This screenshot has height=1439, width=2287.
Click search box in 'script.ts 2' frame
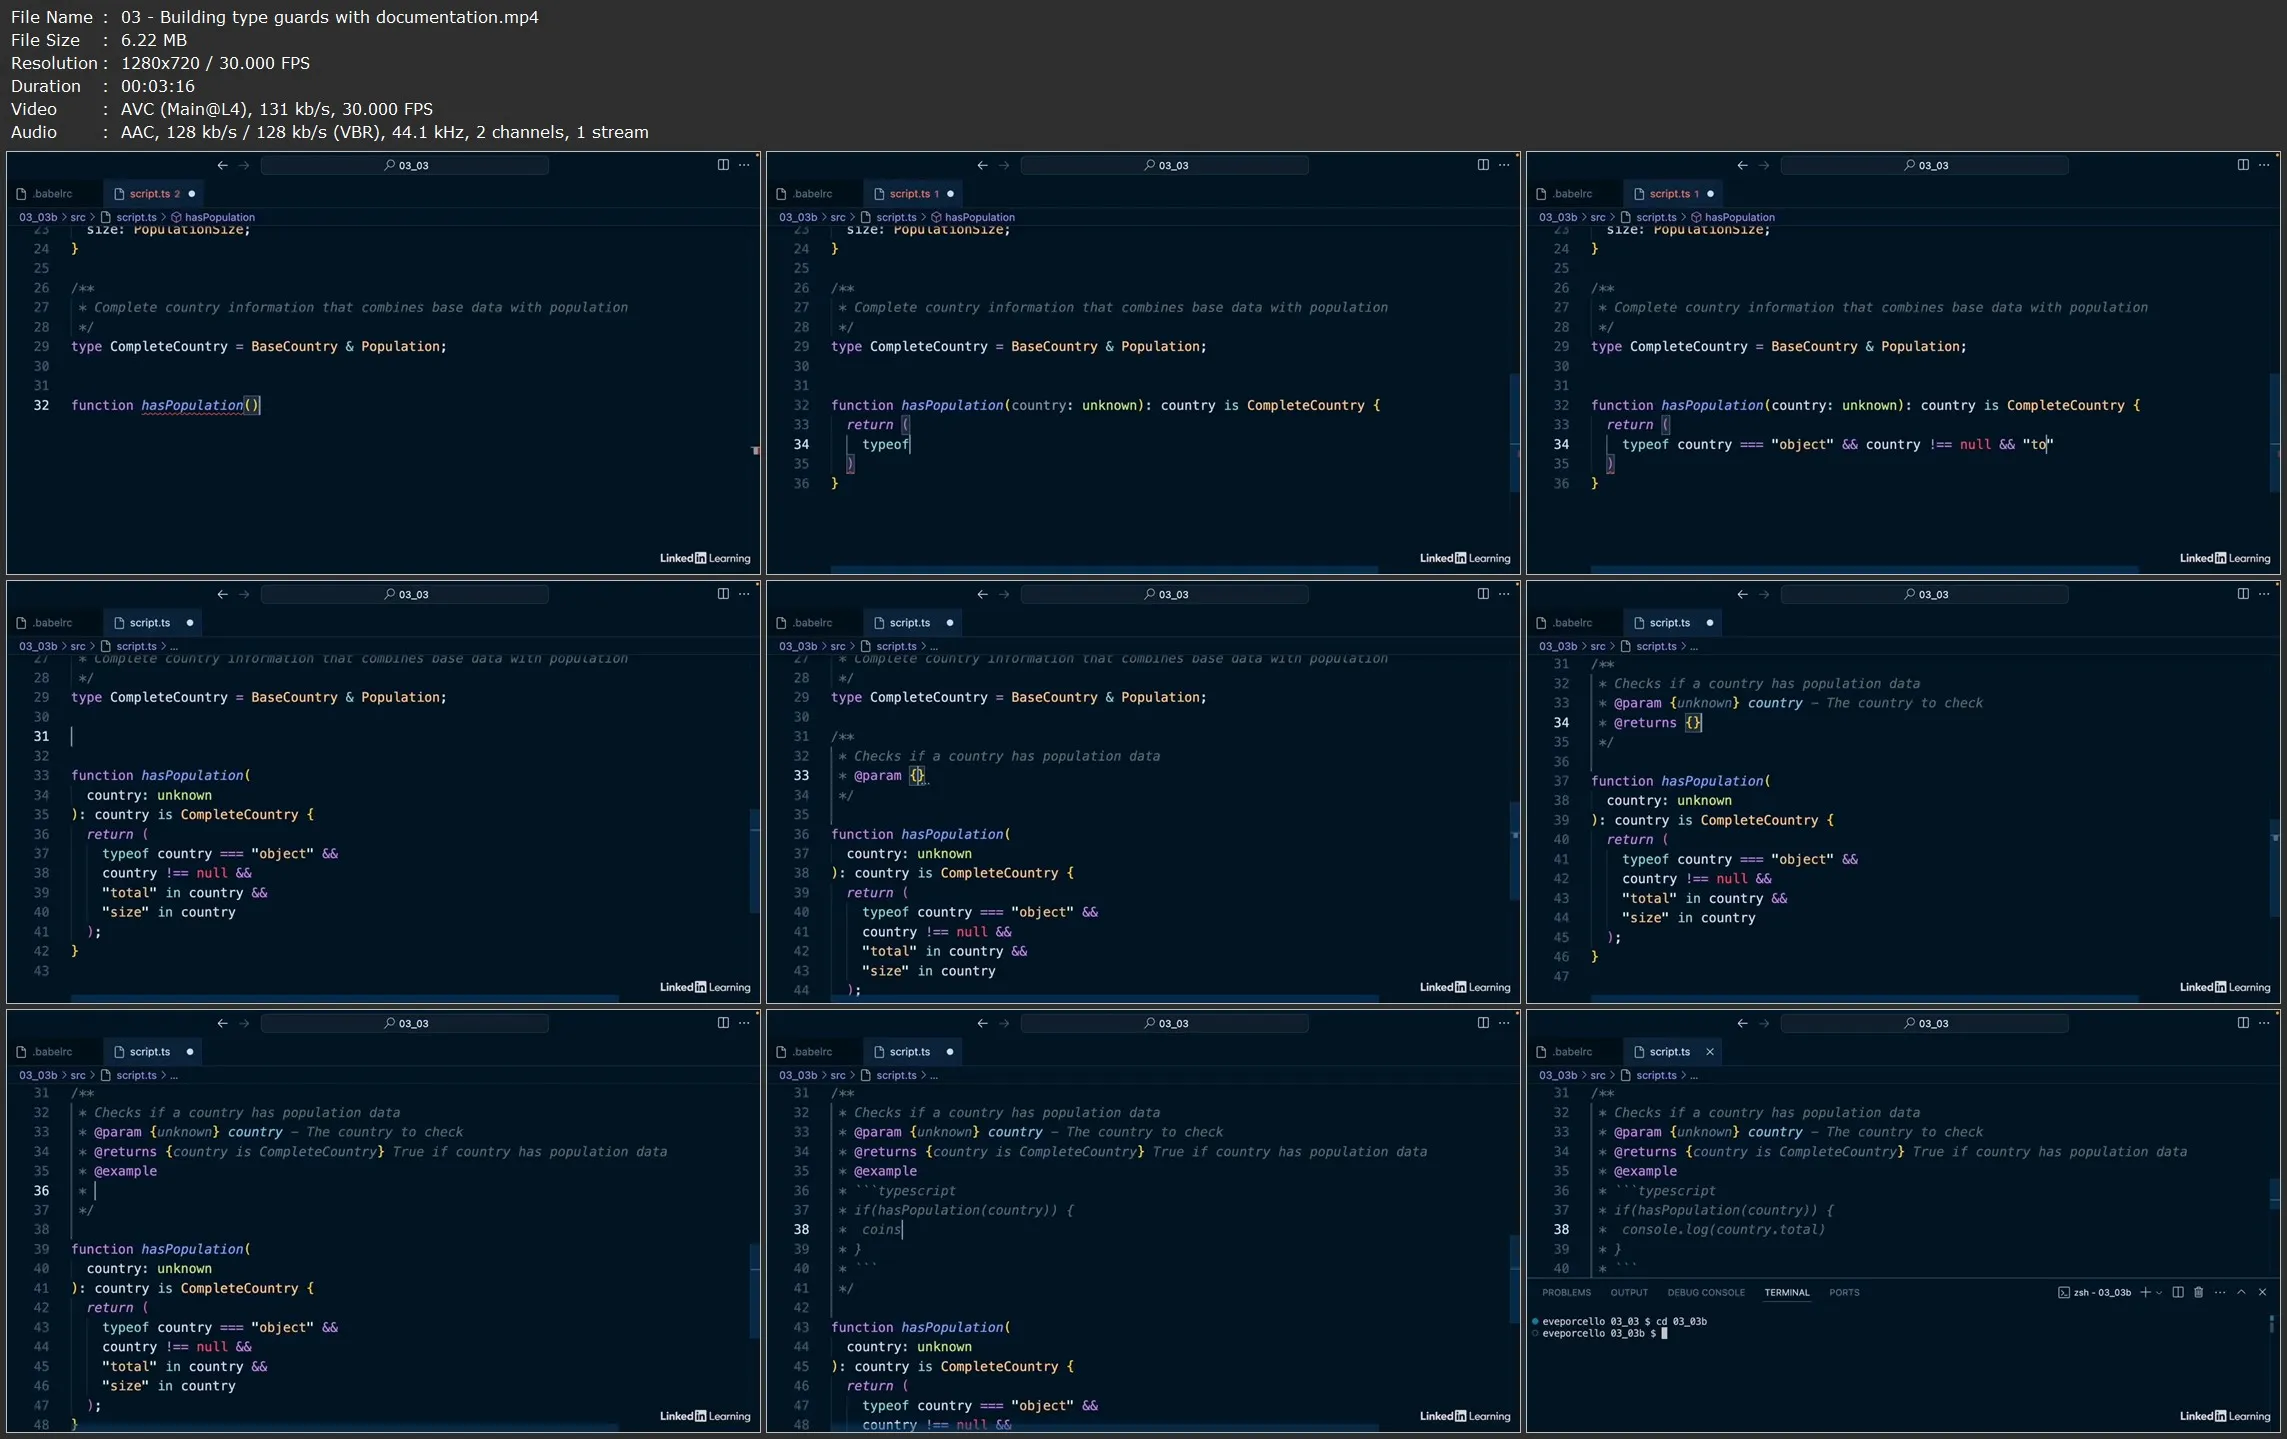(x=404, y=165)
